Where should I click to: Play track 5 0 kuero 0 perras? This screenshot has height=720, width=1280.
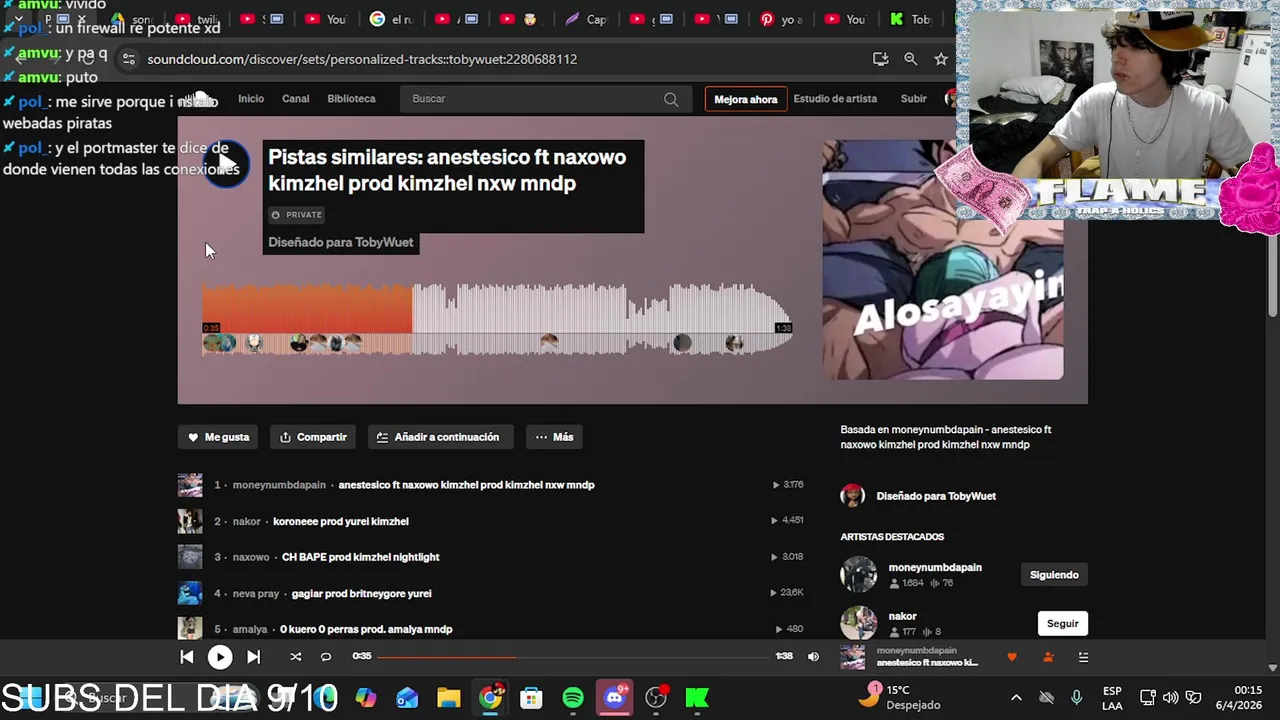pos(366,629)
